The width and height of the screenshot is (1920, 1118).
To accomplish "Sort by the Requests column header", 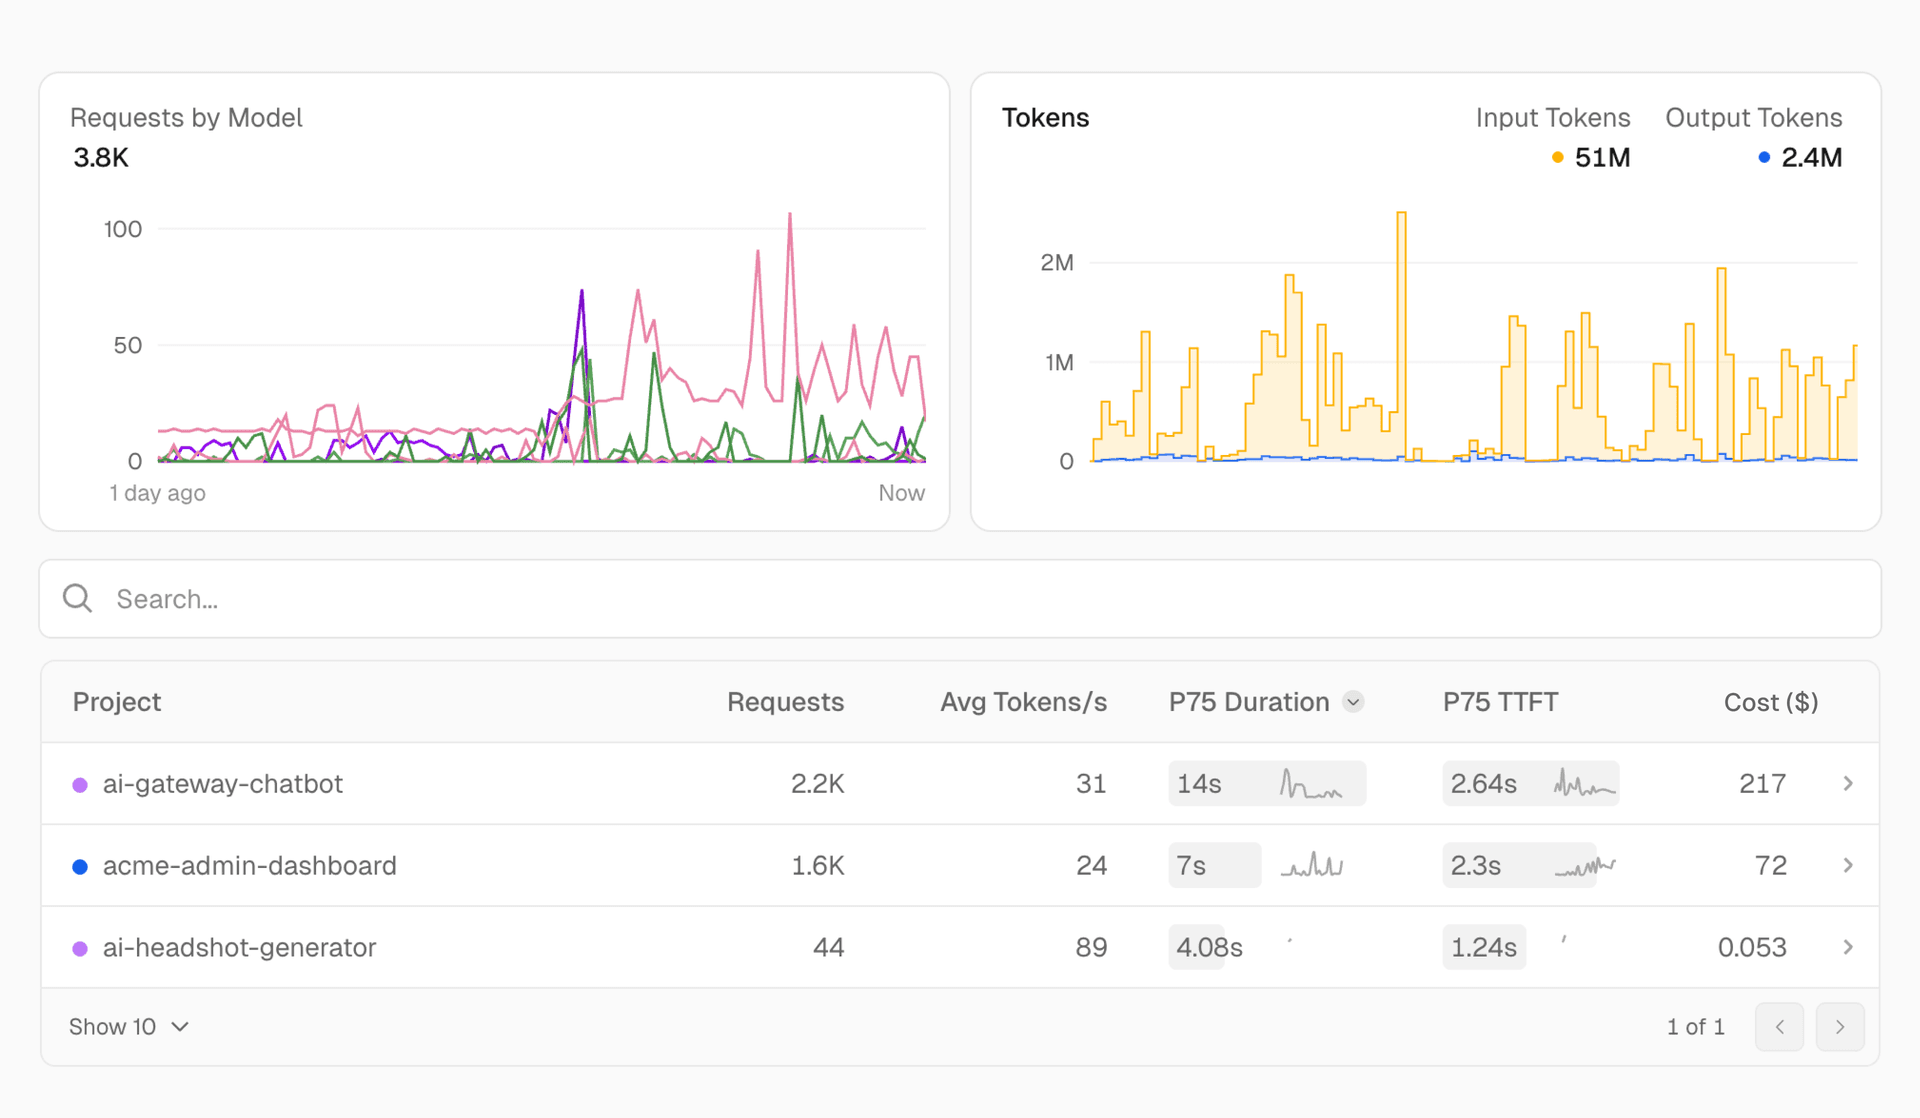I will pos(785,702).
